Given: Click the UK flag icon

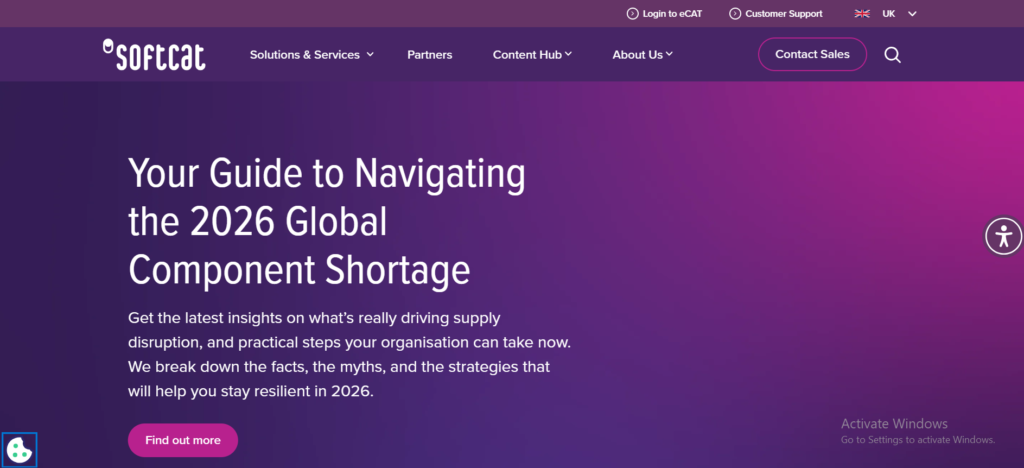Looking at the screenshot, I should pos(862,14).
